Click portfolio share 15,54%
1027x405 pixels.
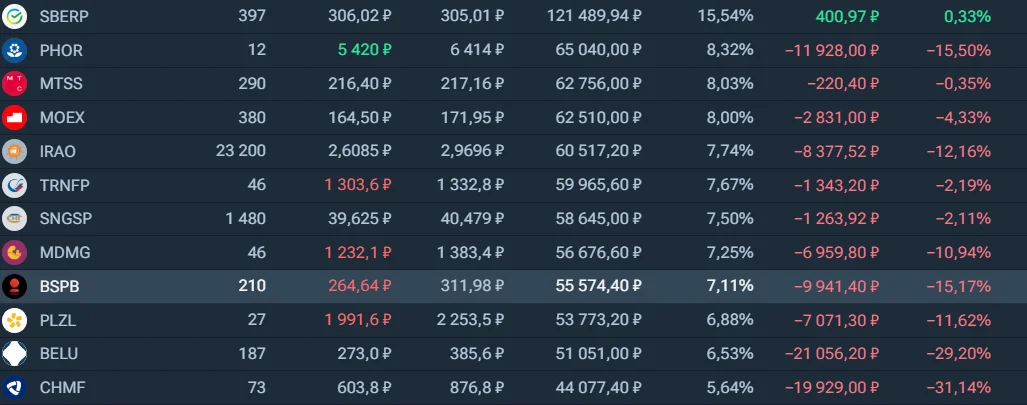coord(726,16)
